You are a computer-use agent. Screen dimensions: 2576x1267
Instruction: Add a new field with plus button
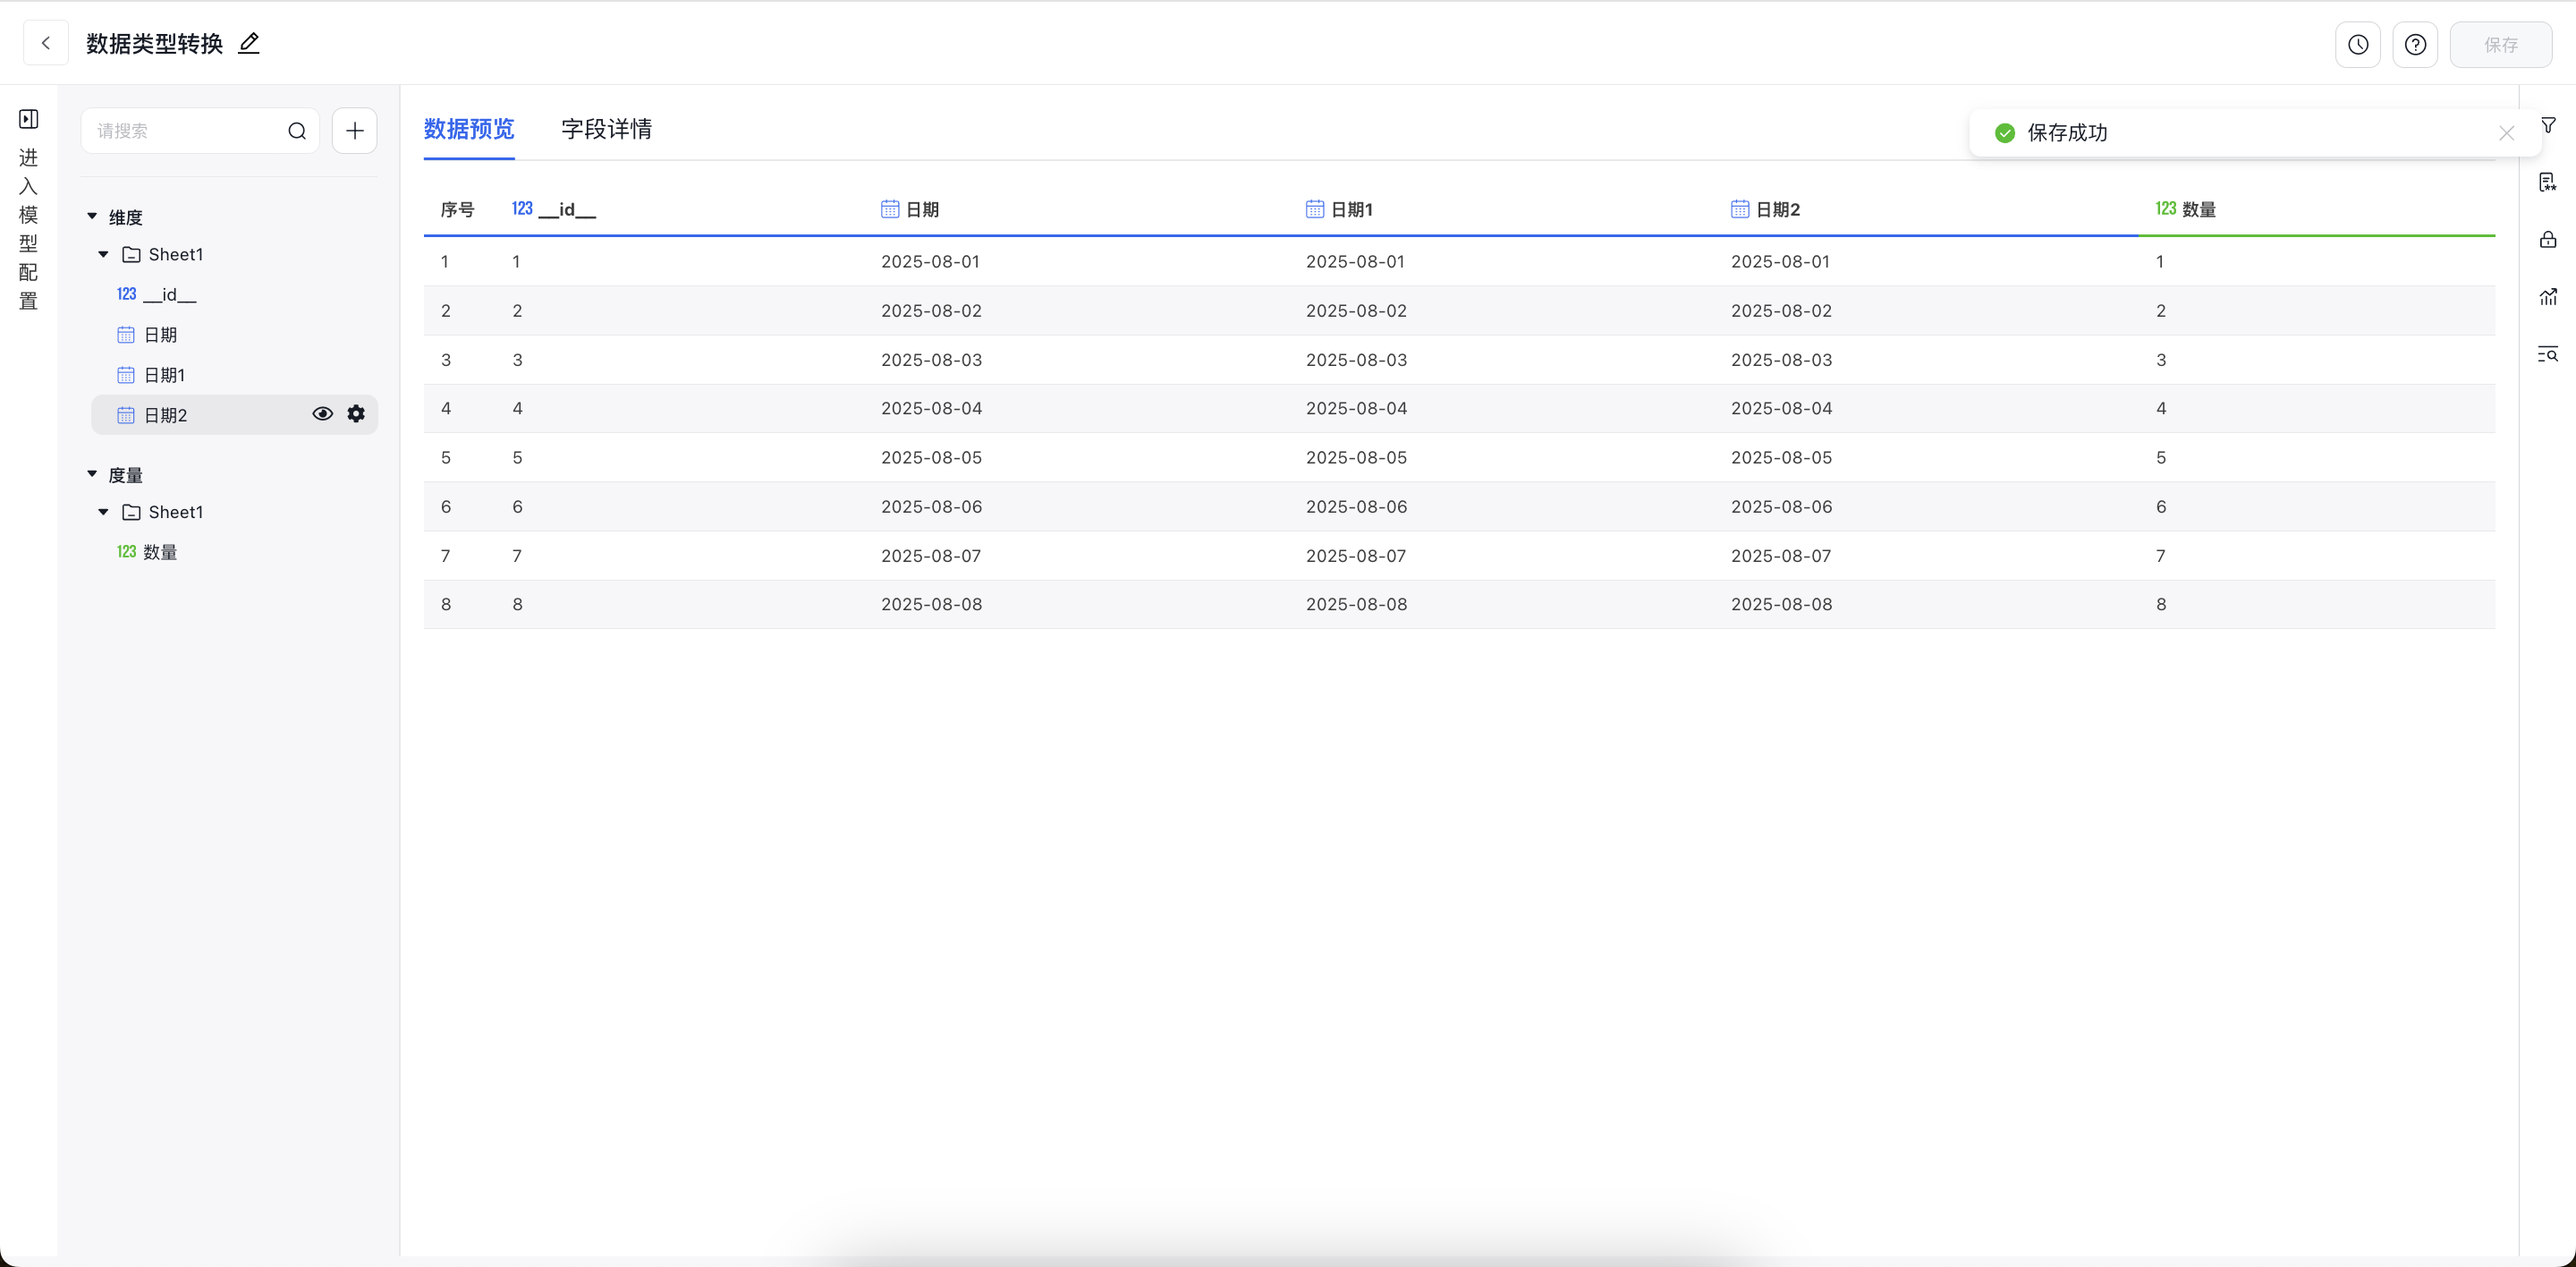click(x=354, y=131)
